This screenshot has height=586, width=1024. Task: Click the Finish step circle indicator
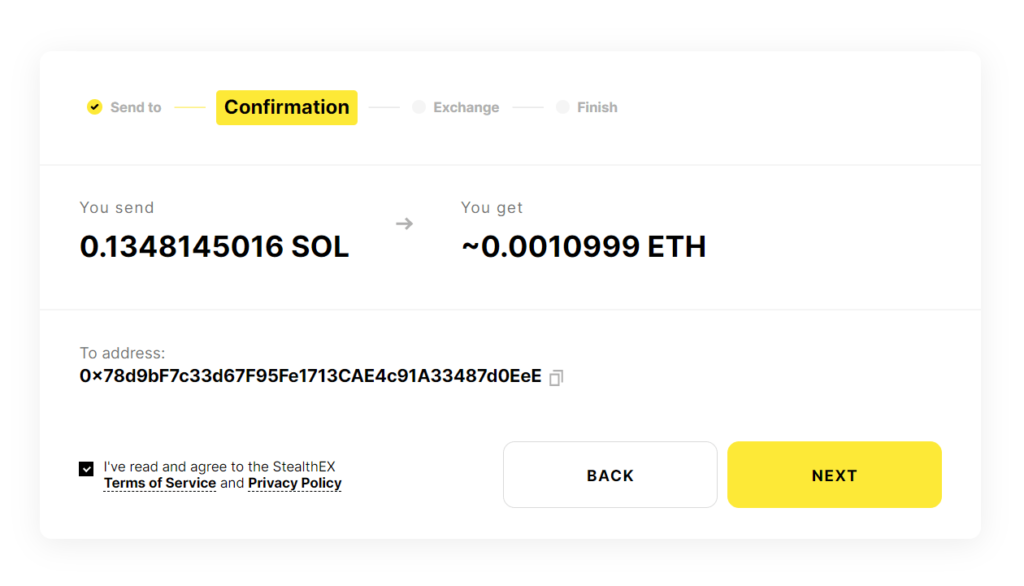pyautogui.click(x=563, y=107)
